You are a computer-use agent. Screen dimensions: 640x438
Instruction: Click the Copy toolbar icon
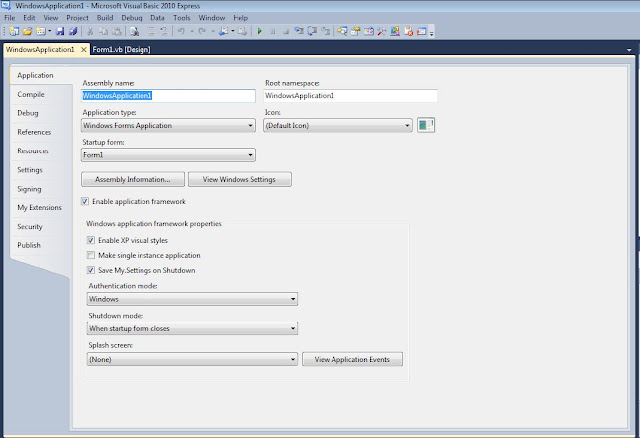104,31
